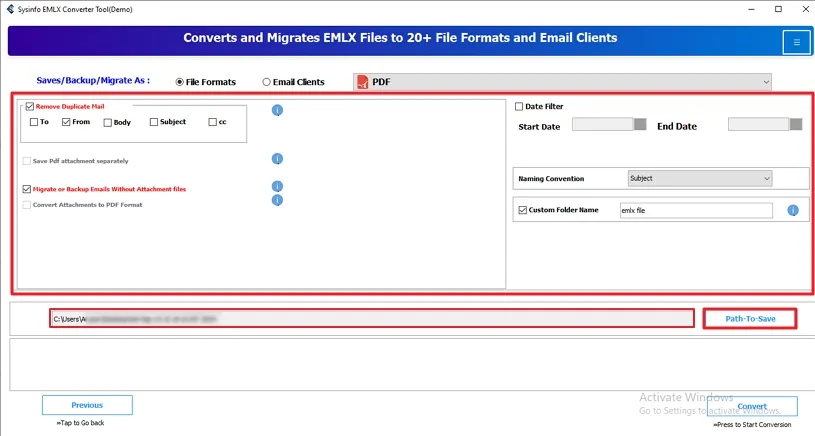
Task: Open the hamburger menu in the banner
Action: pyautogui.click(x=796, y=42)
